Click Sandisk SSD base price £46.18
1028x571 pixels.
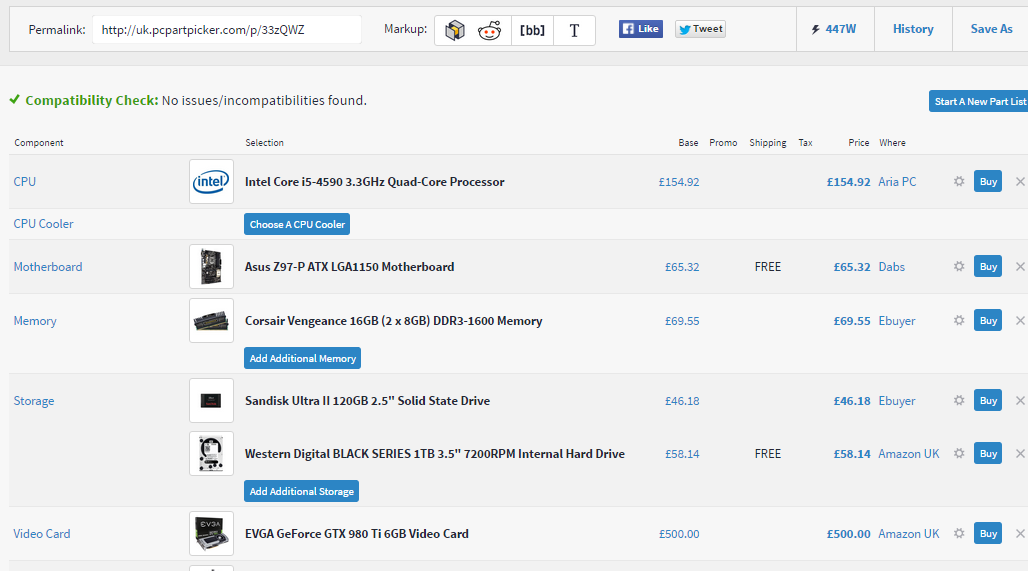682,401
